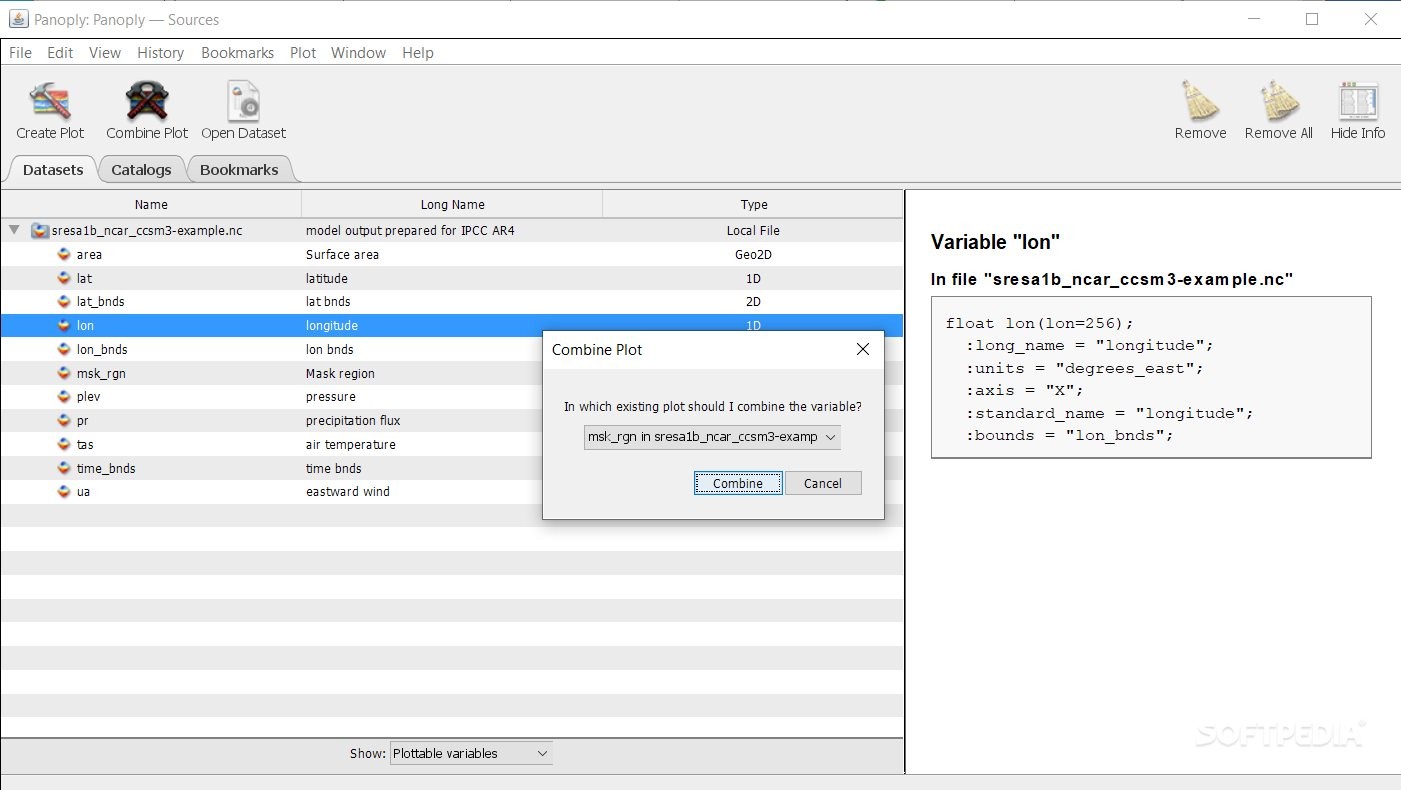Select the msk_rgn variable name
1401x790 pixels.
click(101, 373)
